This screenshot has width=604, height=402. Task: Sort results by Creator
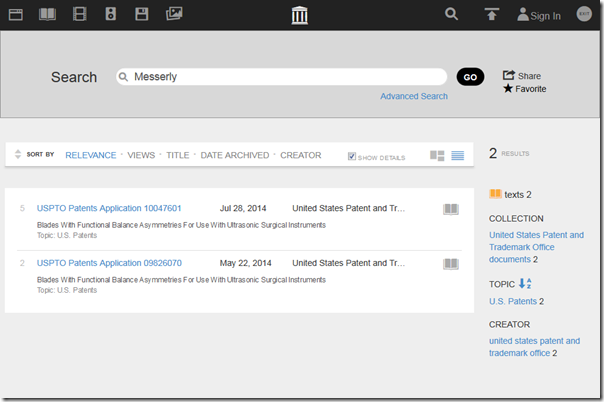pyautogui.click(x=300, y=155)
